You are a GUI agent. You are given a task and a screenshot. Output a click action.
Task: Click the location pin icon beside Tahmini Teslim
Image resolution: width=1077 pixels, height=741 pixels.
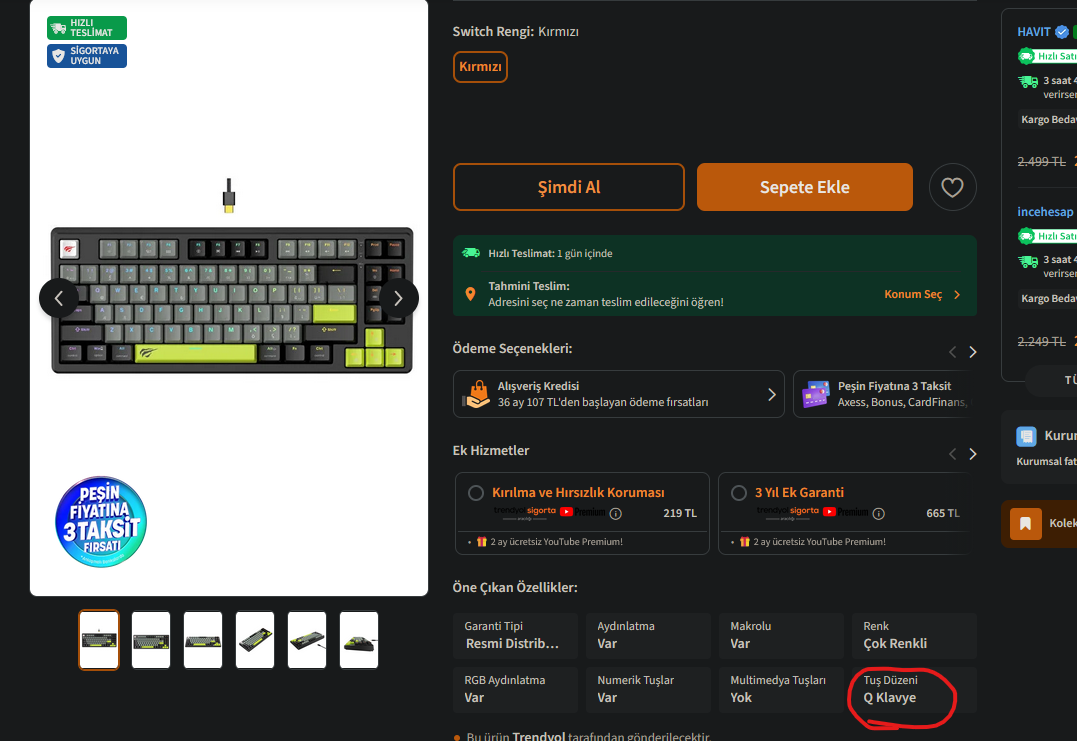pyautogui.click(x=471, y=294)
